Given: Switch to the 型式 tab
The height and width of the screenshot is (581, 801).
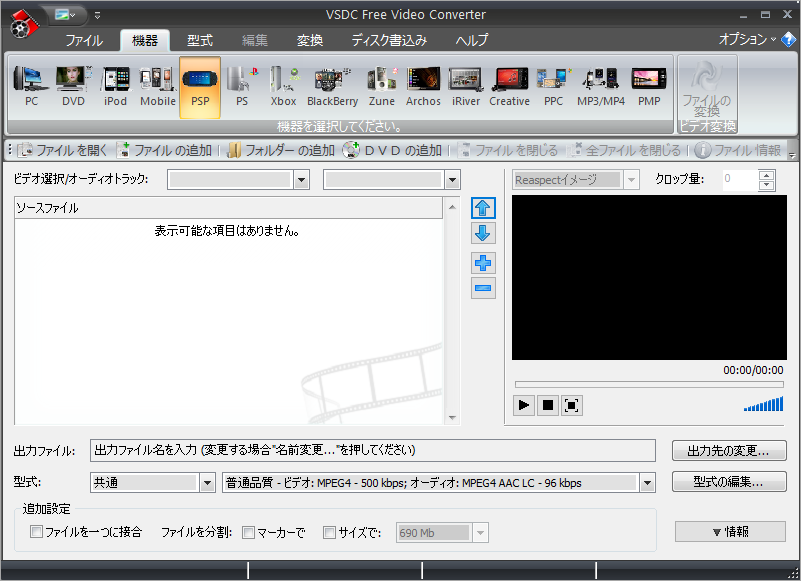Looking at the screenshot, I should (x=200, y=40).
